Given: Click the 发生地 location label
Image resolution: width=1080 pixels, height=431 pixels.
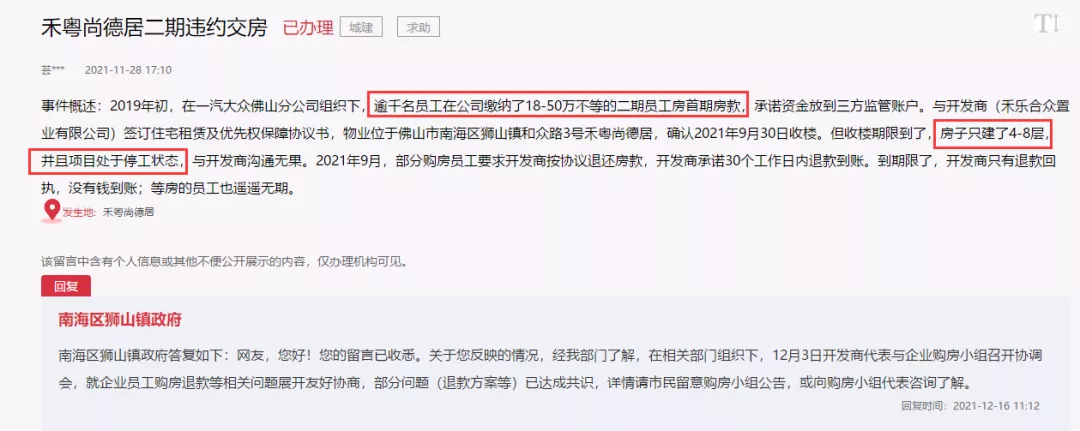Looking at the screenshot, I should tap(79, 212).
